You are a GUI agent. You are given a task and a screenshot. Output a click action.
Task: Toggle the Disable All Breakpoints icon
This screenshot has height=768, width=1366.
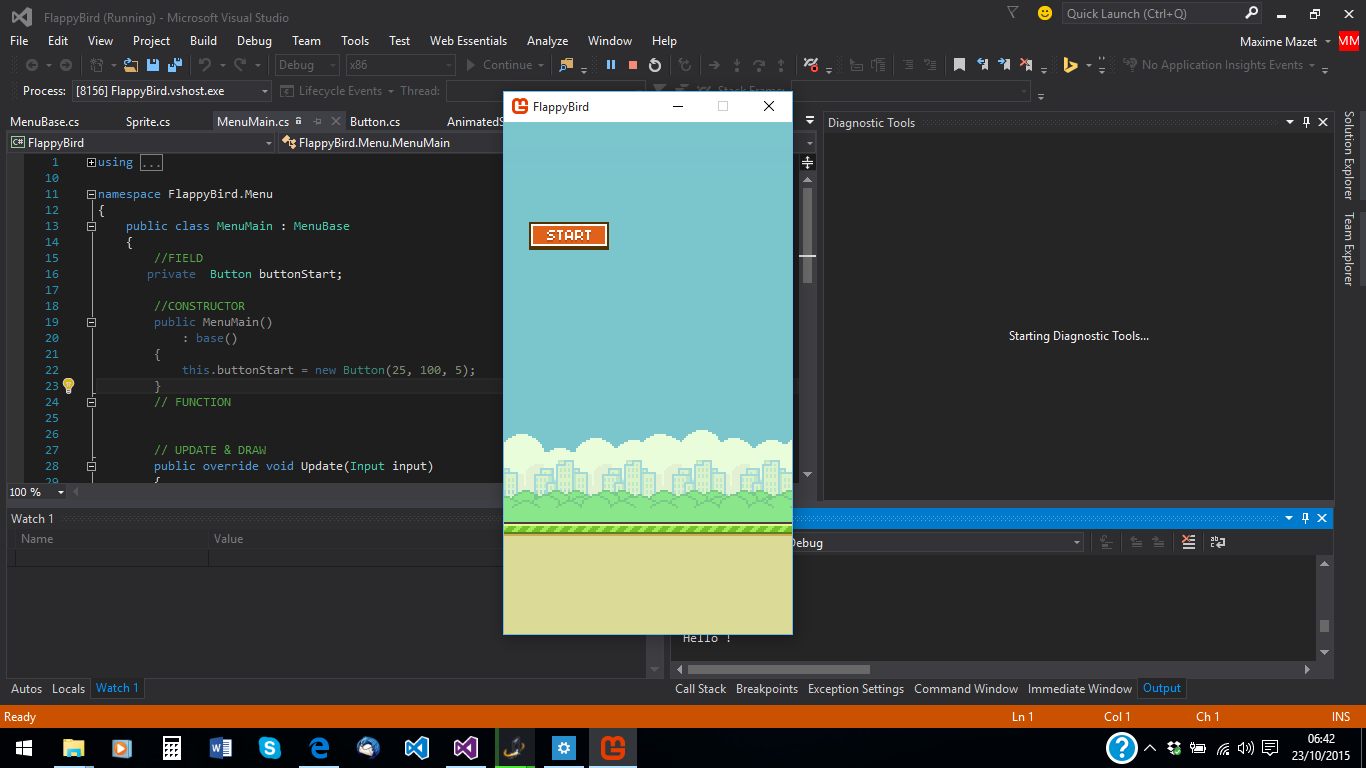[x=809, y=63]
